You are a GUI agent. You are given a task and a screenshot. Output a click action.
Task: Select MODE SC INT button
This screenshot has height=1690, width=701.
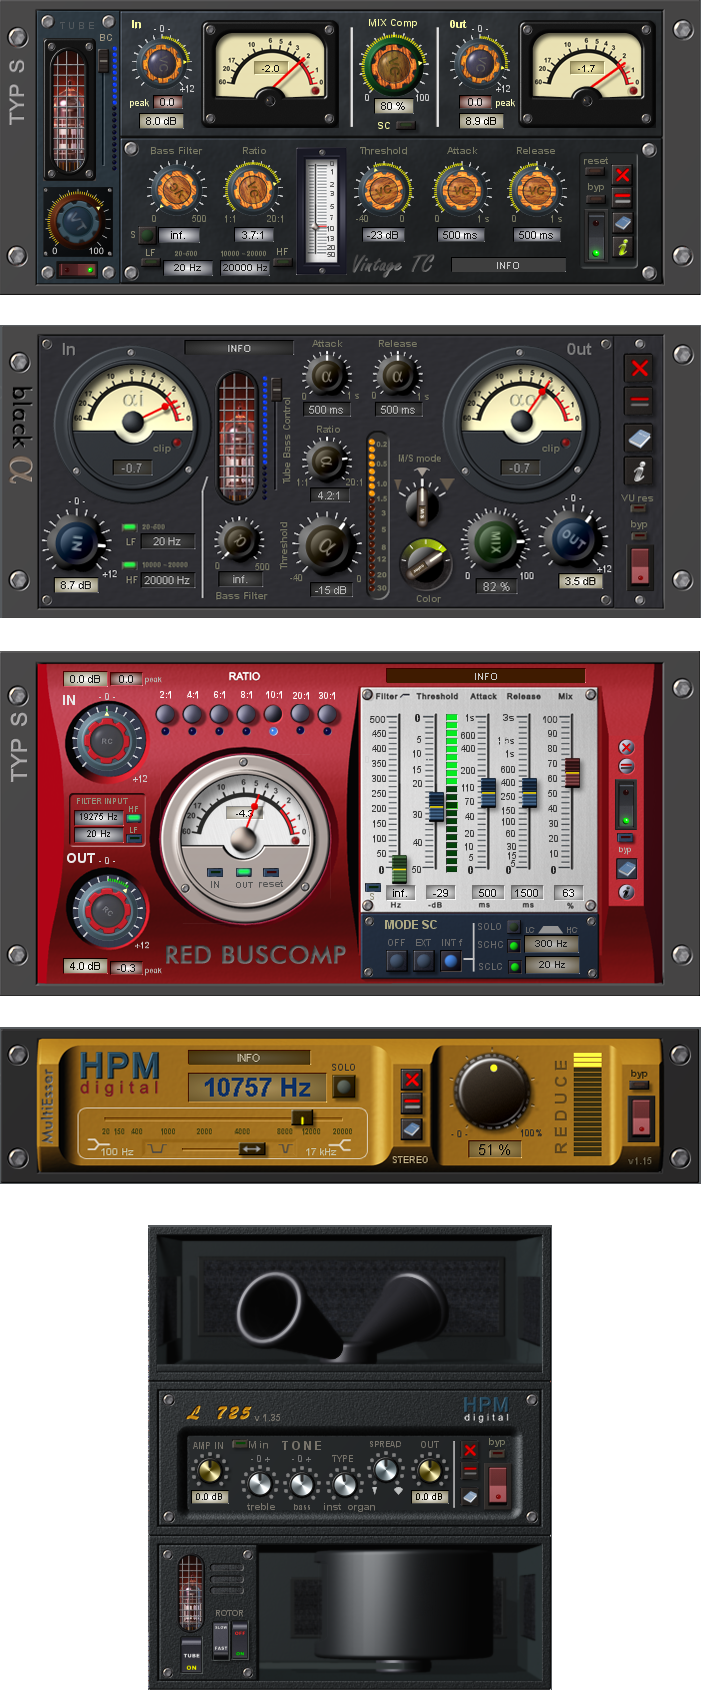(x=451, y=961)
